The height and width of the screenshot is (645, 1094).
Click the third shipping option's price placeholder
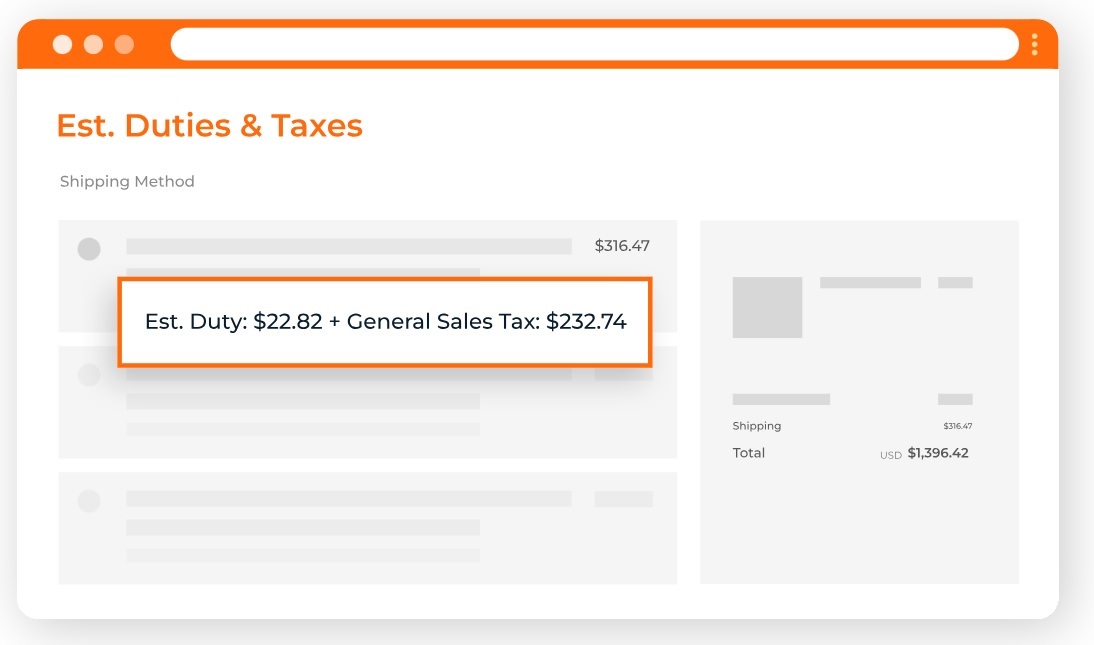coord(623,499)
